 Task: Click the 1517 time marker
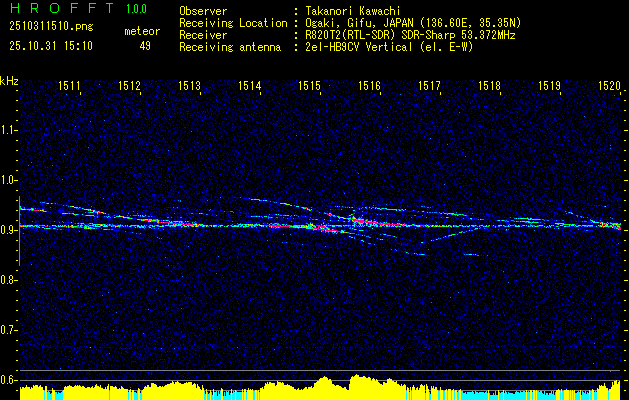pyautogui.click(x=429, y=85)
